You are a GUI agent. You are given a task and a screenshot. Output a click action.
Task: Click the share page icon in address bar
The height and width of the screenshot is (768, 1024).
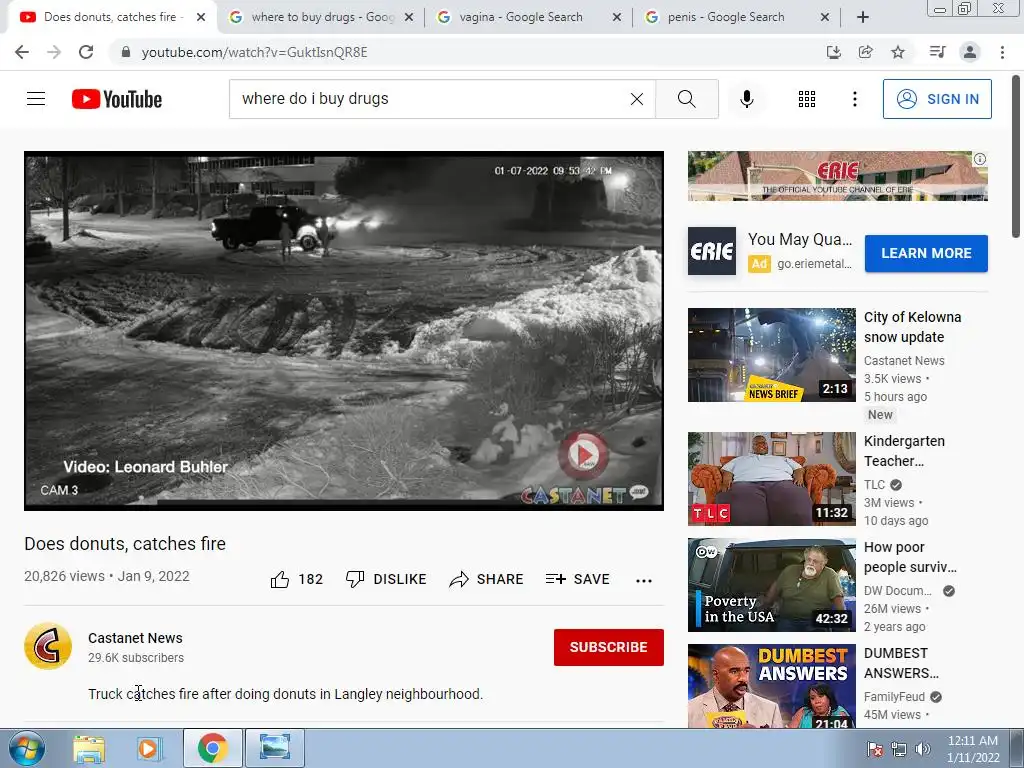[x=866, y=52]
